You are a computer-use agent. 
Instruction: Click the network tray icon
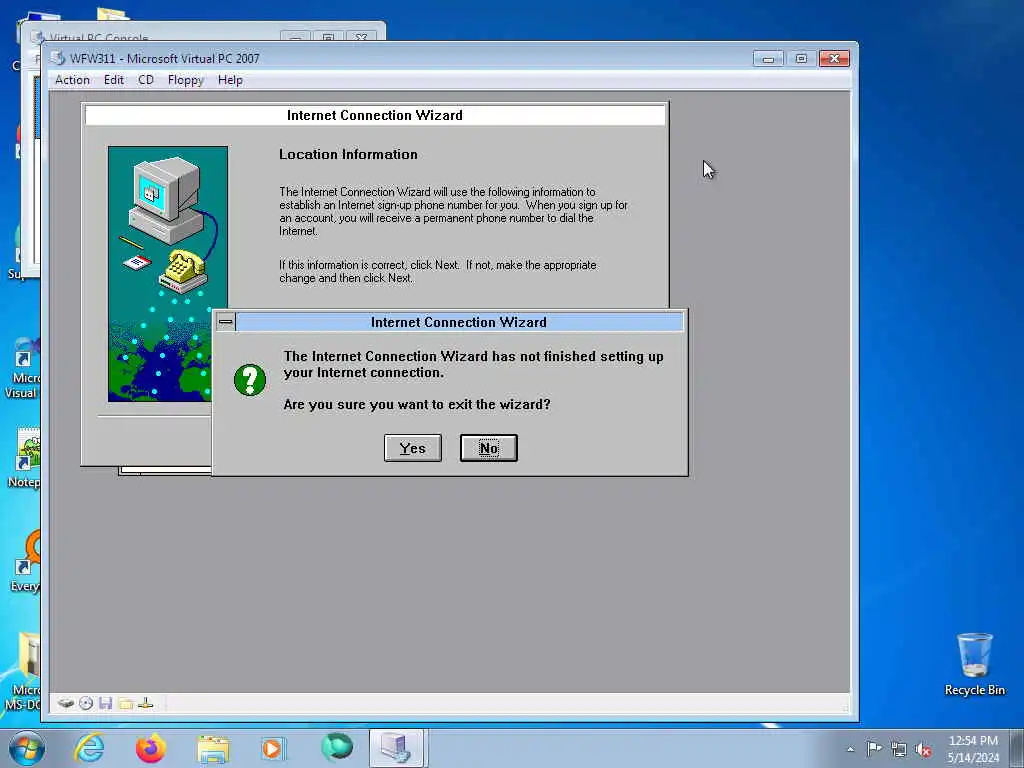coord(899,750)
